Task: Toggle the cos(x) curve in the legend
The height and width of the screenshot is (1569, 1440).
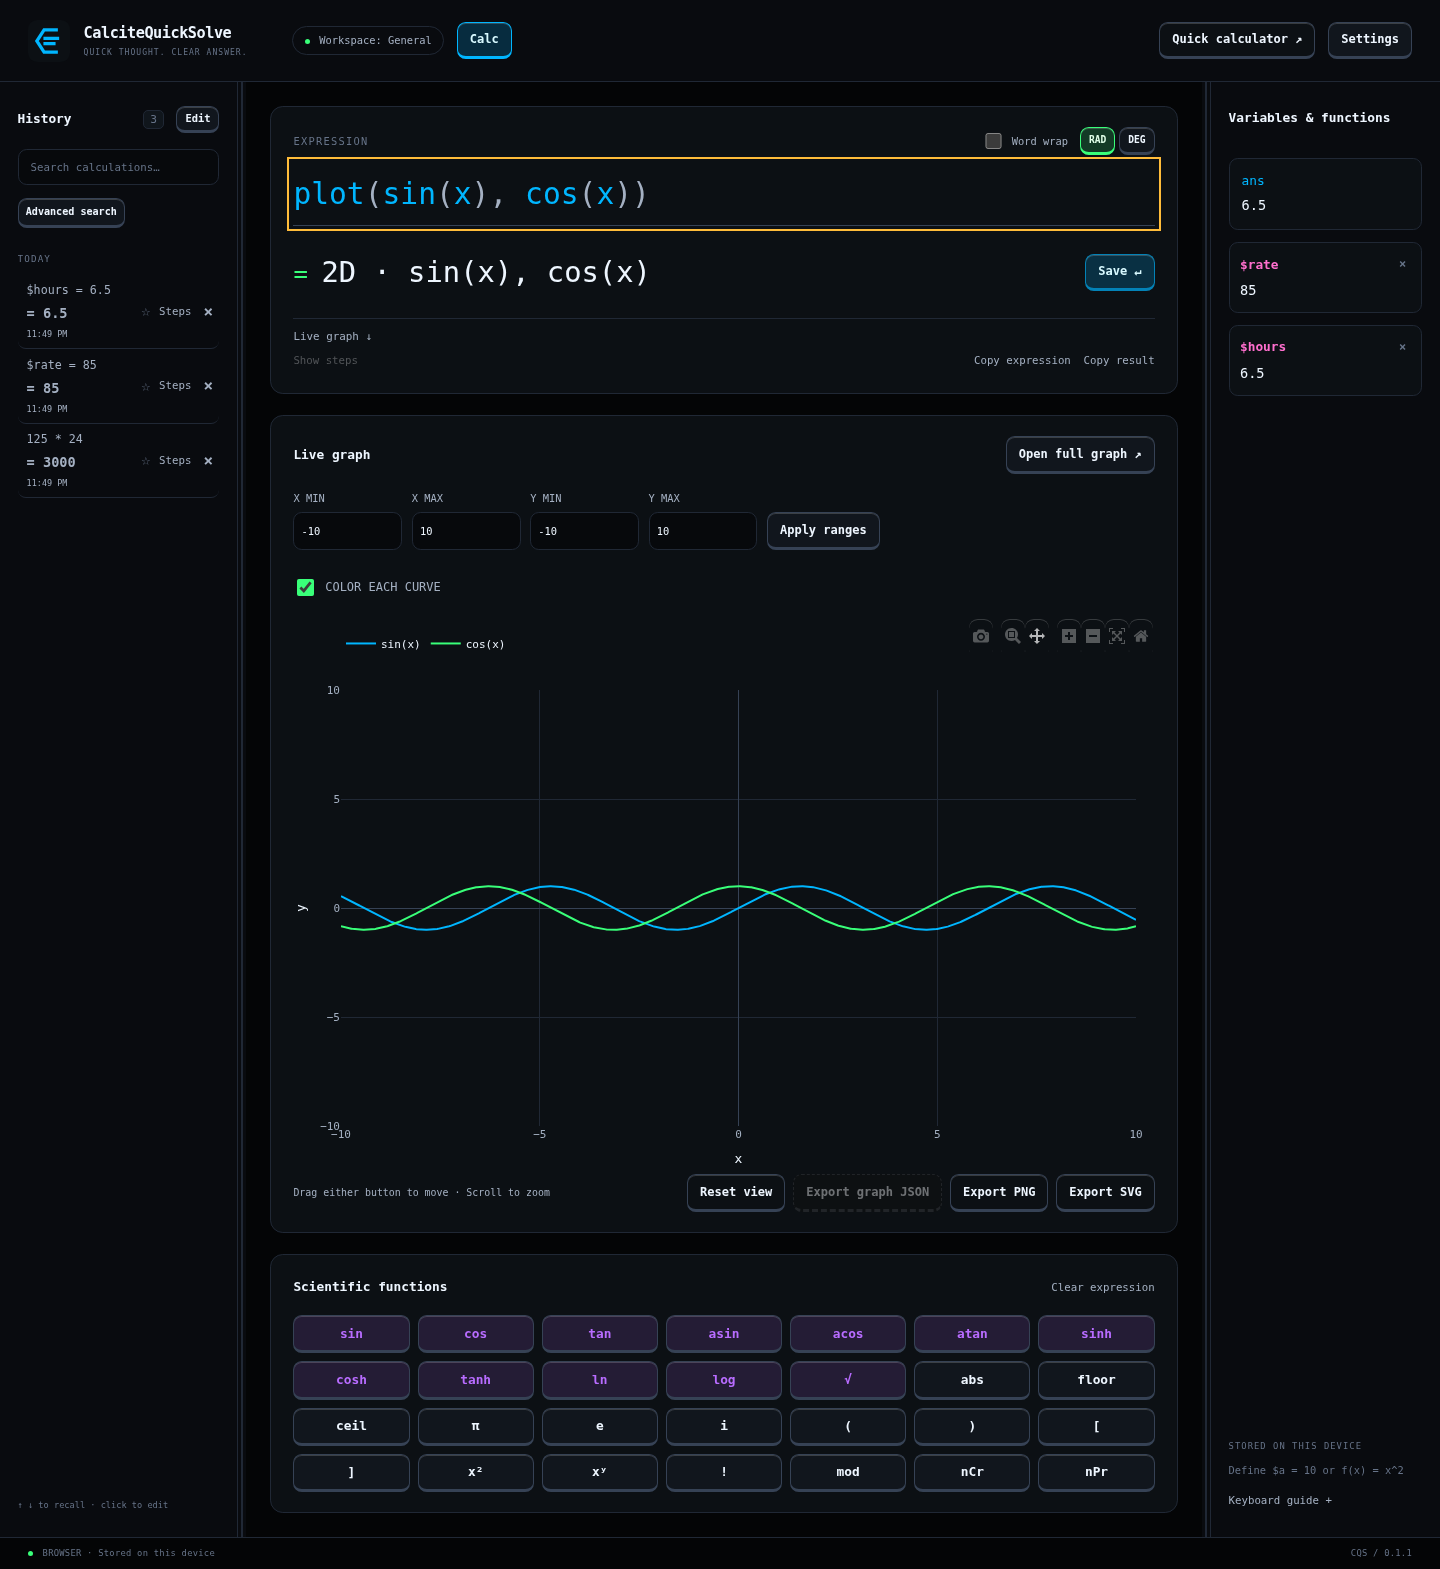Action: point(468,644)
